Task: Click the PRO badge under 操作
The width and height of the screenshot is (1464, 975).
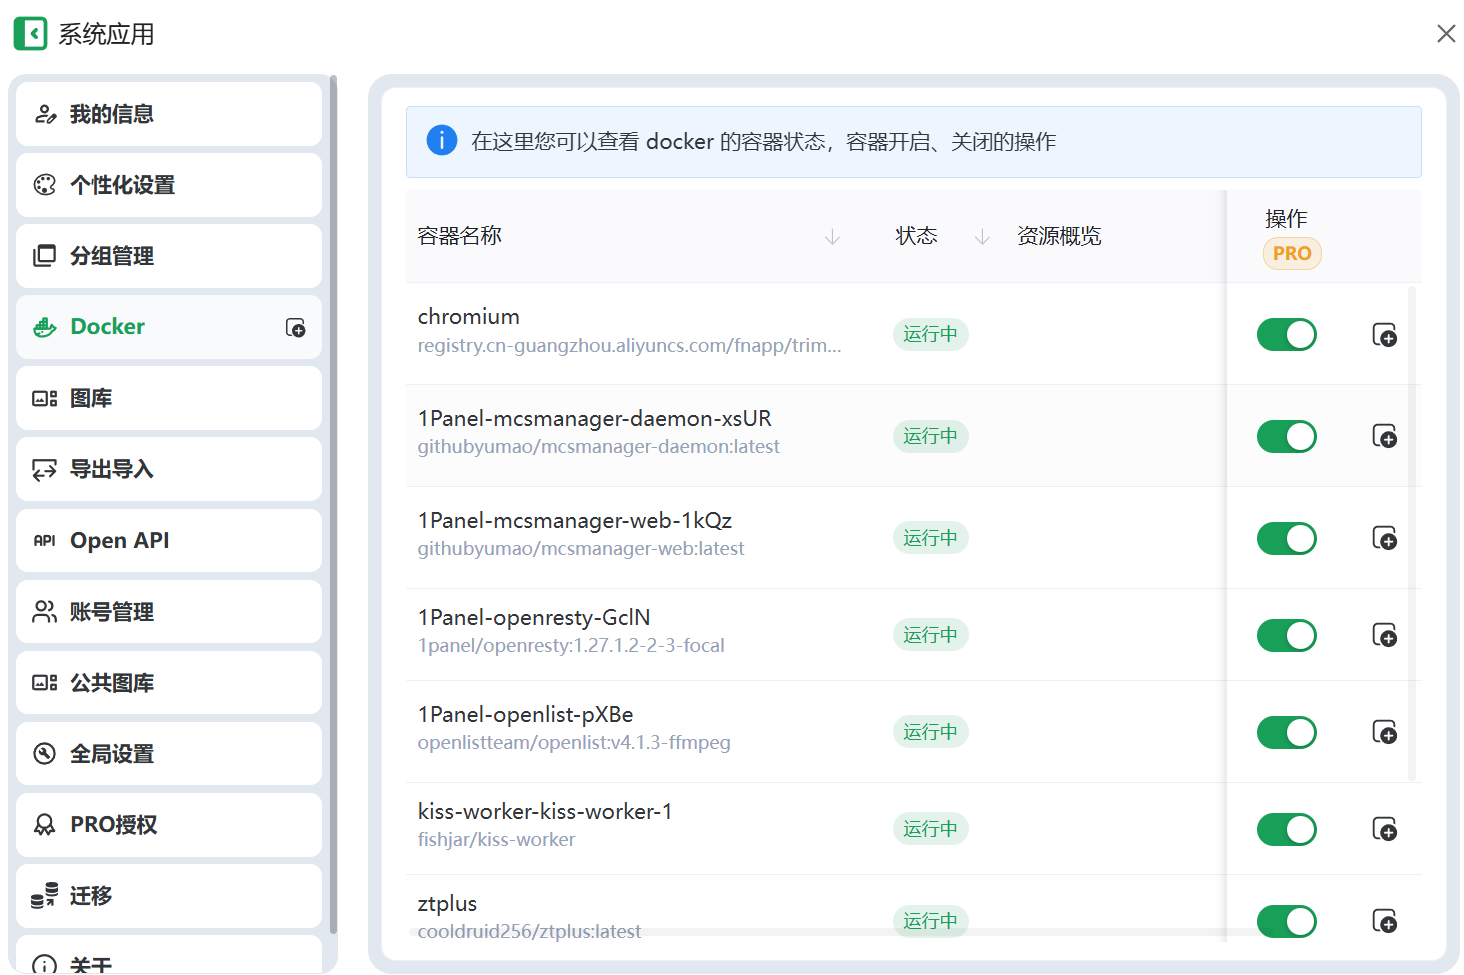Action: pos(1292,254)
